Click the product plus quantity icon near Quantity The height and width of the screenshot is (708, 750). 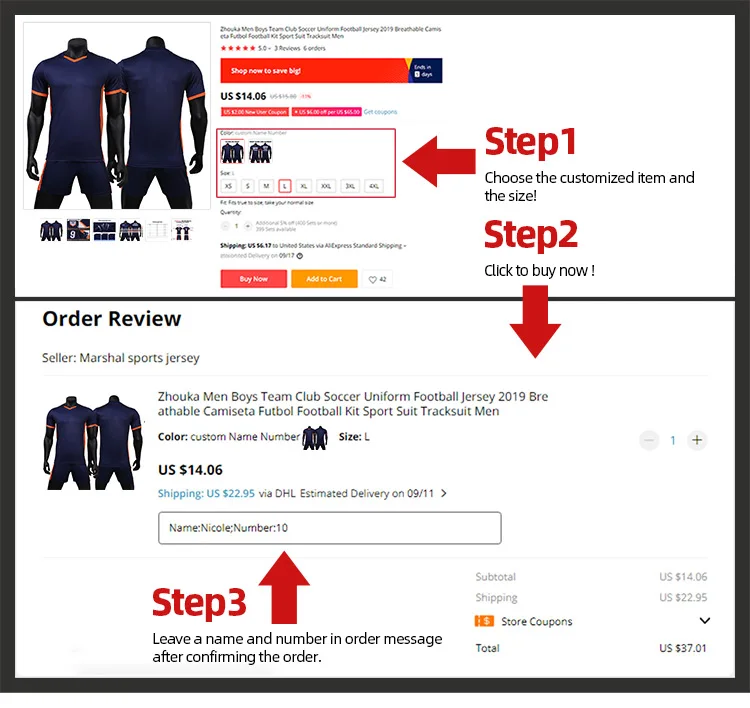coord(248,226)
